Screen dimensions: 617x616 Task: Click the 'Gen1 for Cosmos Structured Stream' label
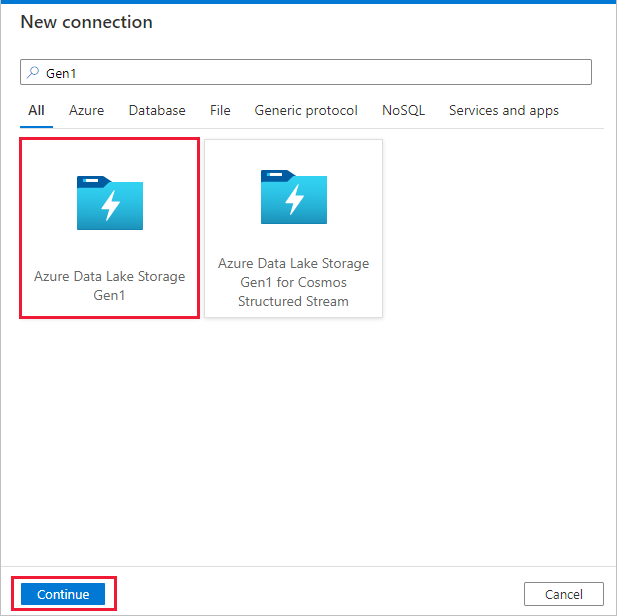pos(294,282)
